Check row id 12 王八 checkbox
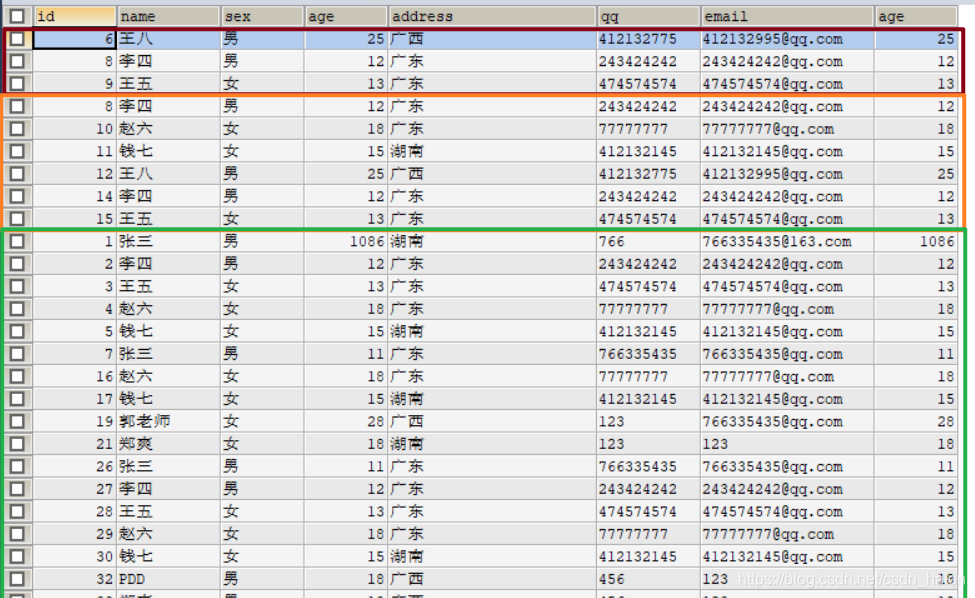 [17, 173]
